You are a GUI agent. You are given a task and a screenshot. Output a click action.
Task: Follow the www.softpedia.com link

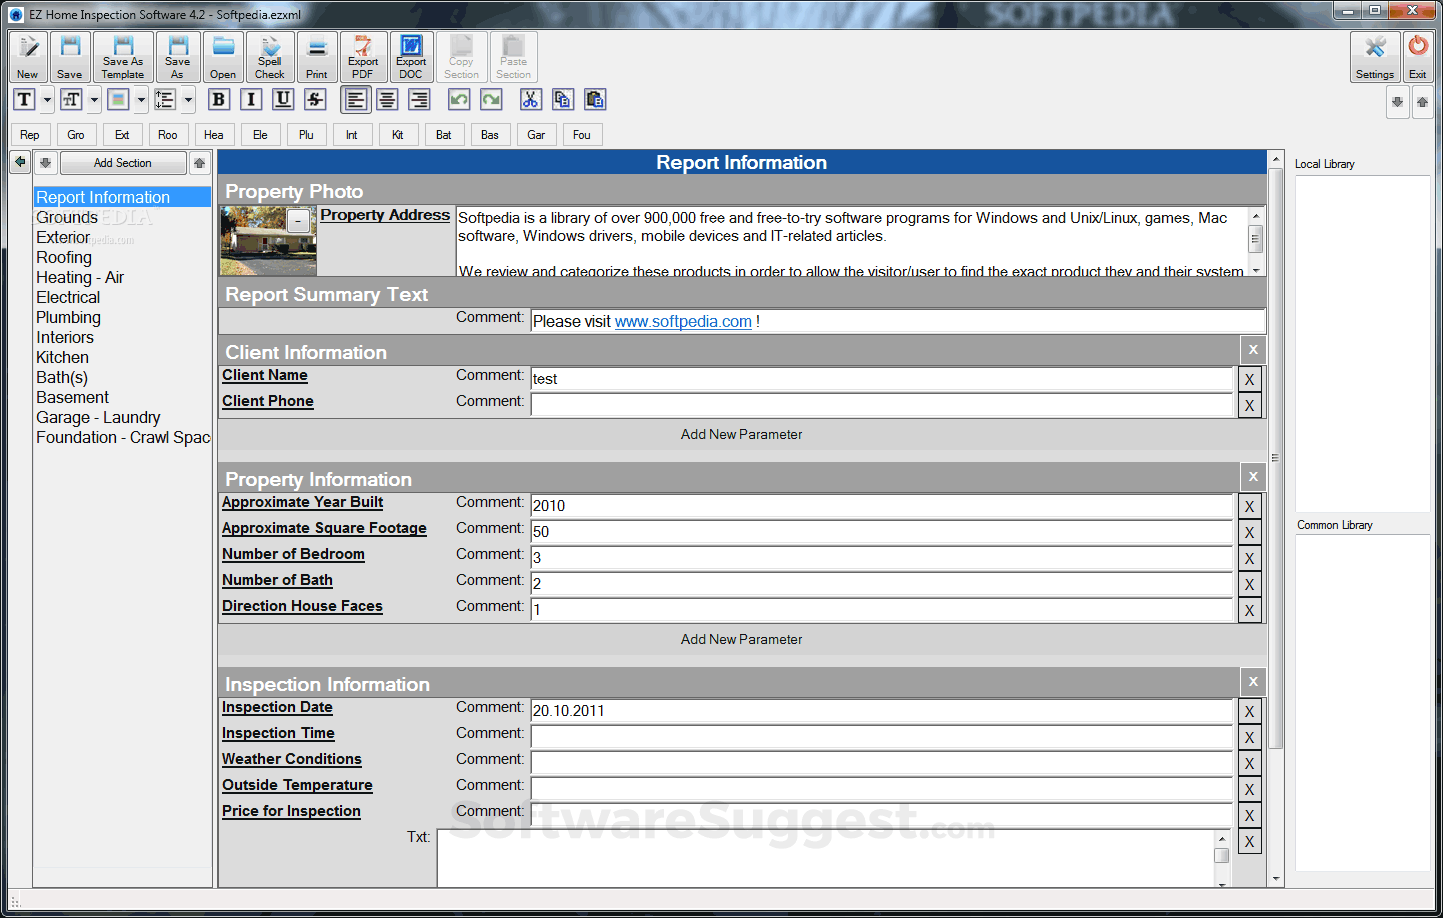click(x=682, y=321)
